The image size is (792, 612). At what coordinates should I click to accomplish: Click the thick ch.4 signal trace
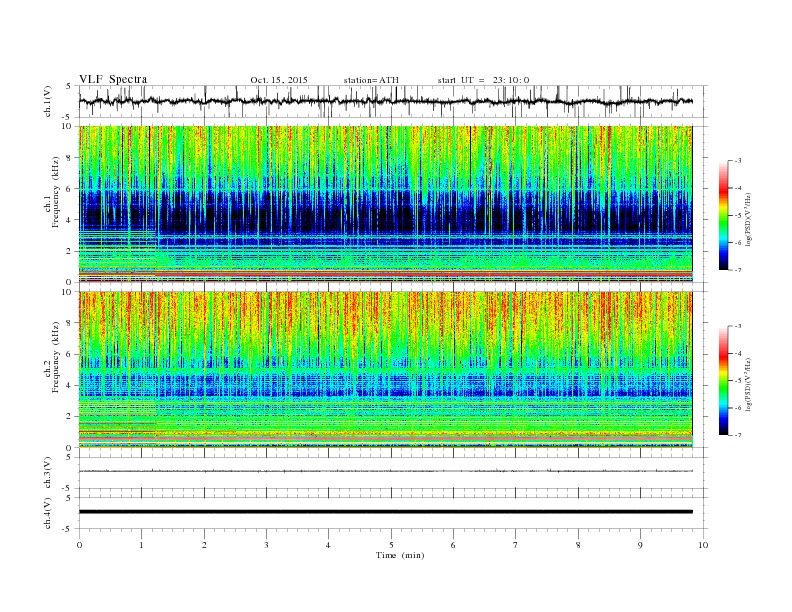[x=385, y=512]
